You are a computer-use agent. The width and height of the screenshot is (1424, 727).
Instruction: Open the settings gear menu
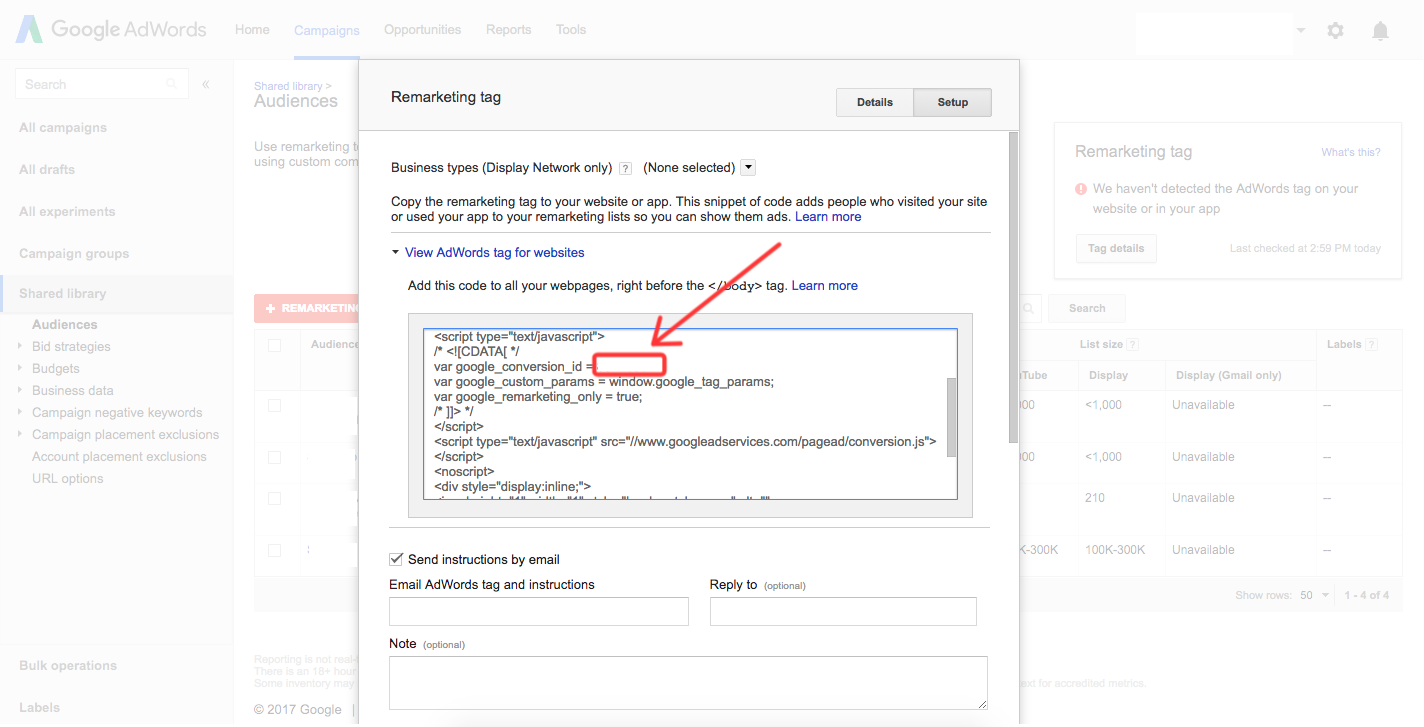[1335, 31]
